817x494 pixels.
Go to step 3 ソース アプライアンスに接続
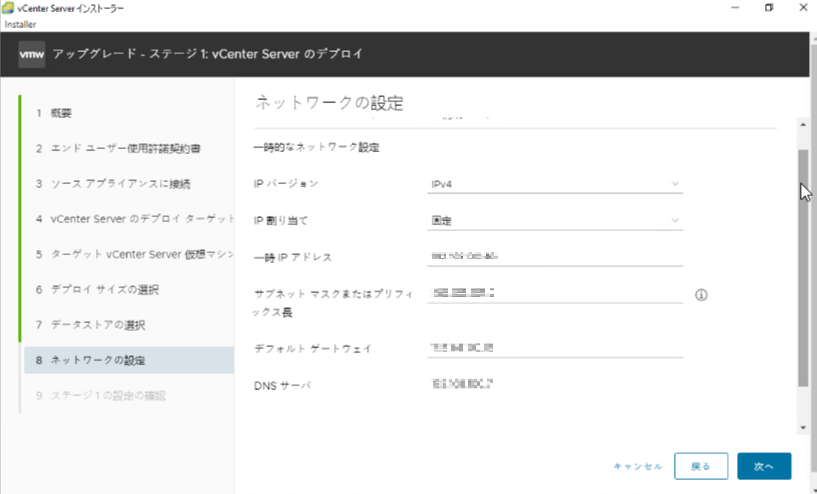click(112, 184)
